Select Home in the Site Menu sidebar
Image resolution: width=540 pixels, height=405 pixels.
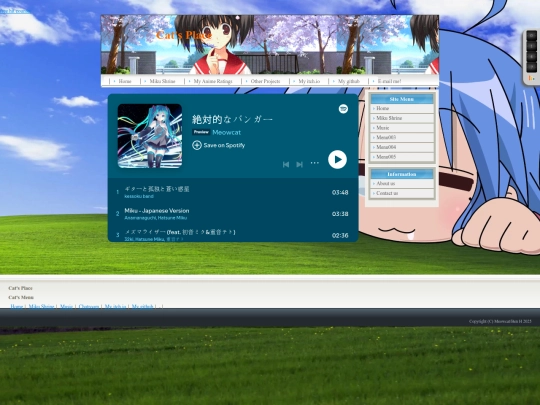coord(402,108)
